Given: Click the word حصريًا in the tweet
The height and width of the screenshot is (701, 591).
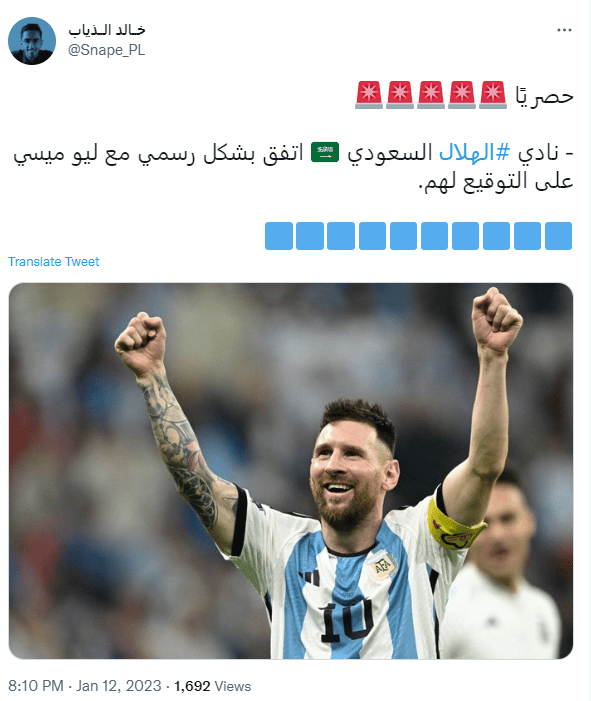Looking at the screenshot, I should (x=544, y=96).
